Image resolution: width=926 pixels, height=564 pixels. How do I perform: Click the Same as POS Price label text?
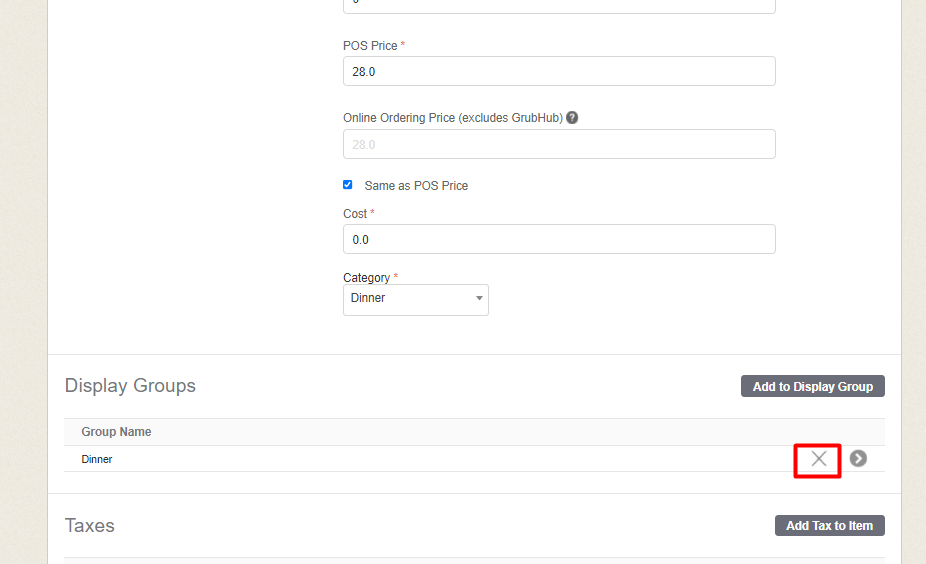[416, 186]
